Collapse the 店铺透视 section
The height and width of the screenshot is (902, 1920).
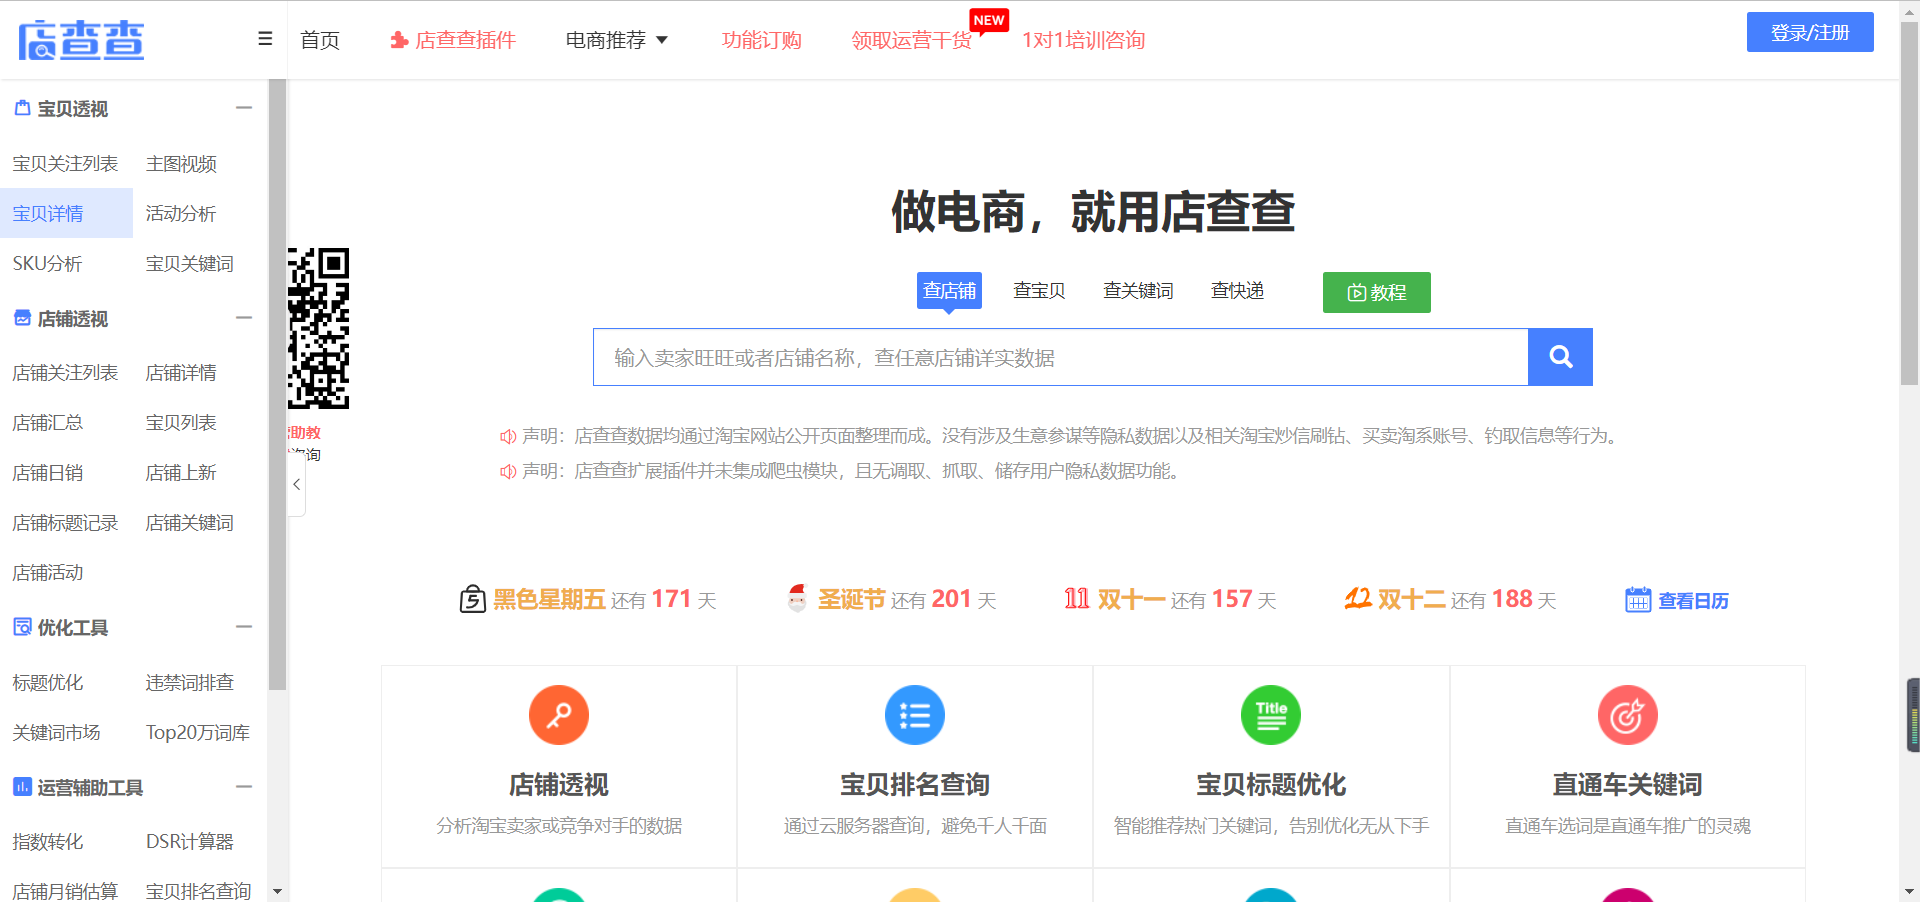point(244,318)
